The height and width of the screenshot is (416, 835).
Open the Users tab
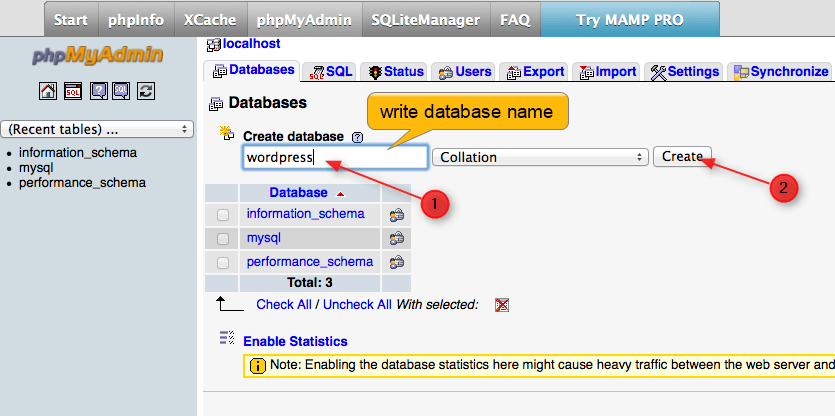click(x=464, y=72)
